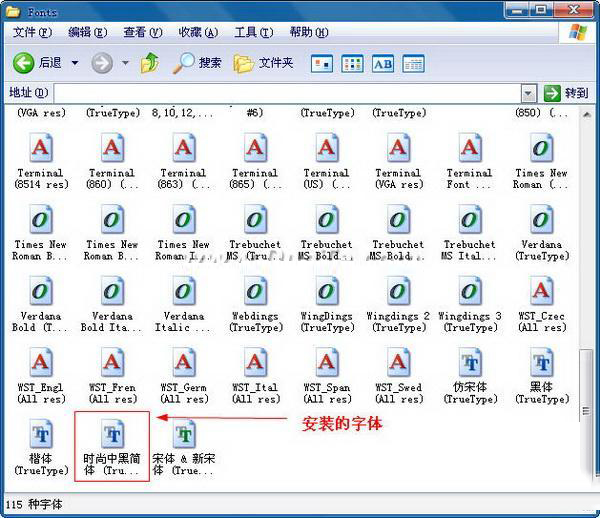Click the scrollbar up arrow
Screen dimensions: 600x518
[x=586, y=114]
